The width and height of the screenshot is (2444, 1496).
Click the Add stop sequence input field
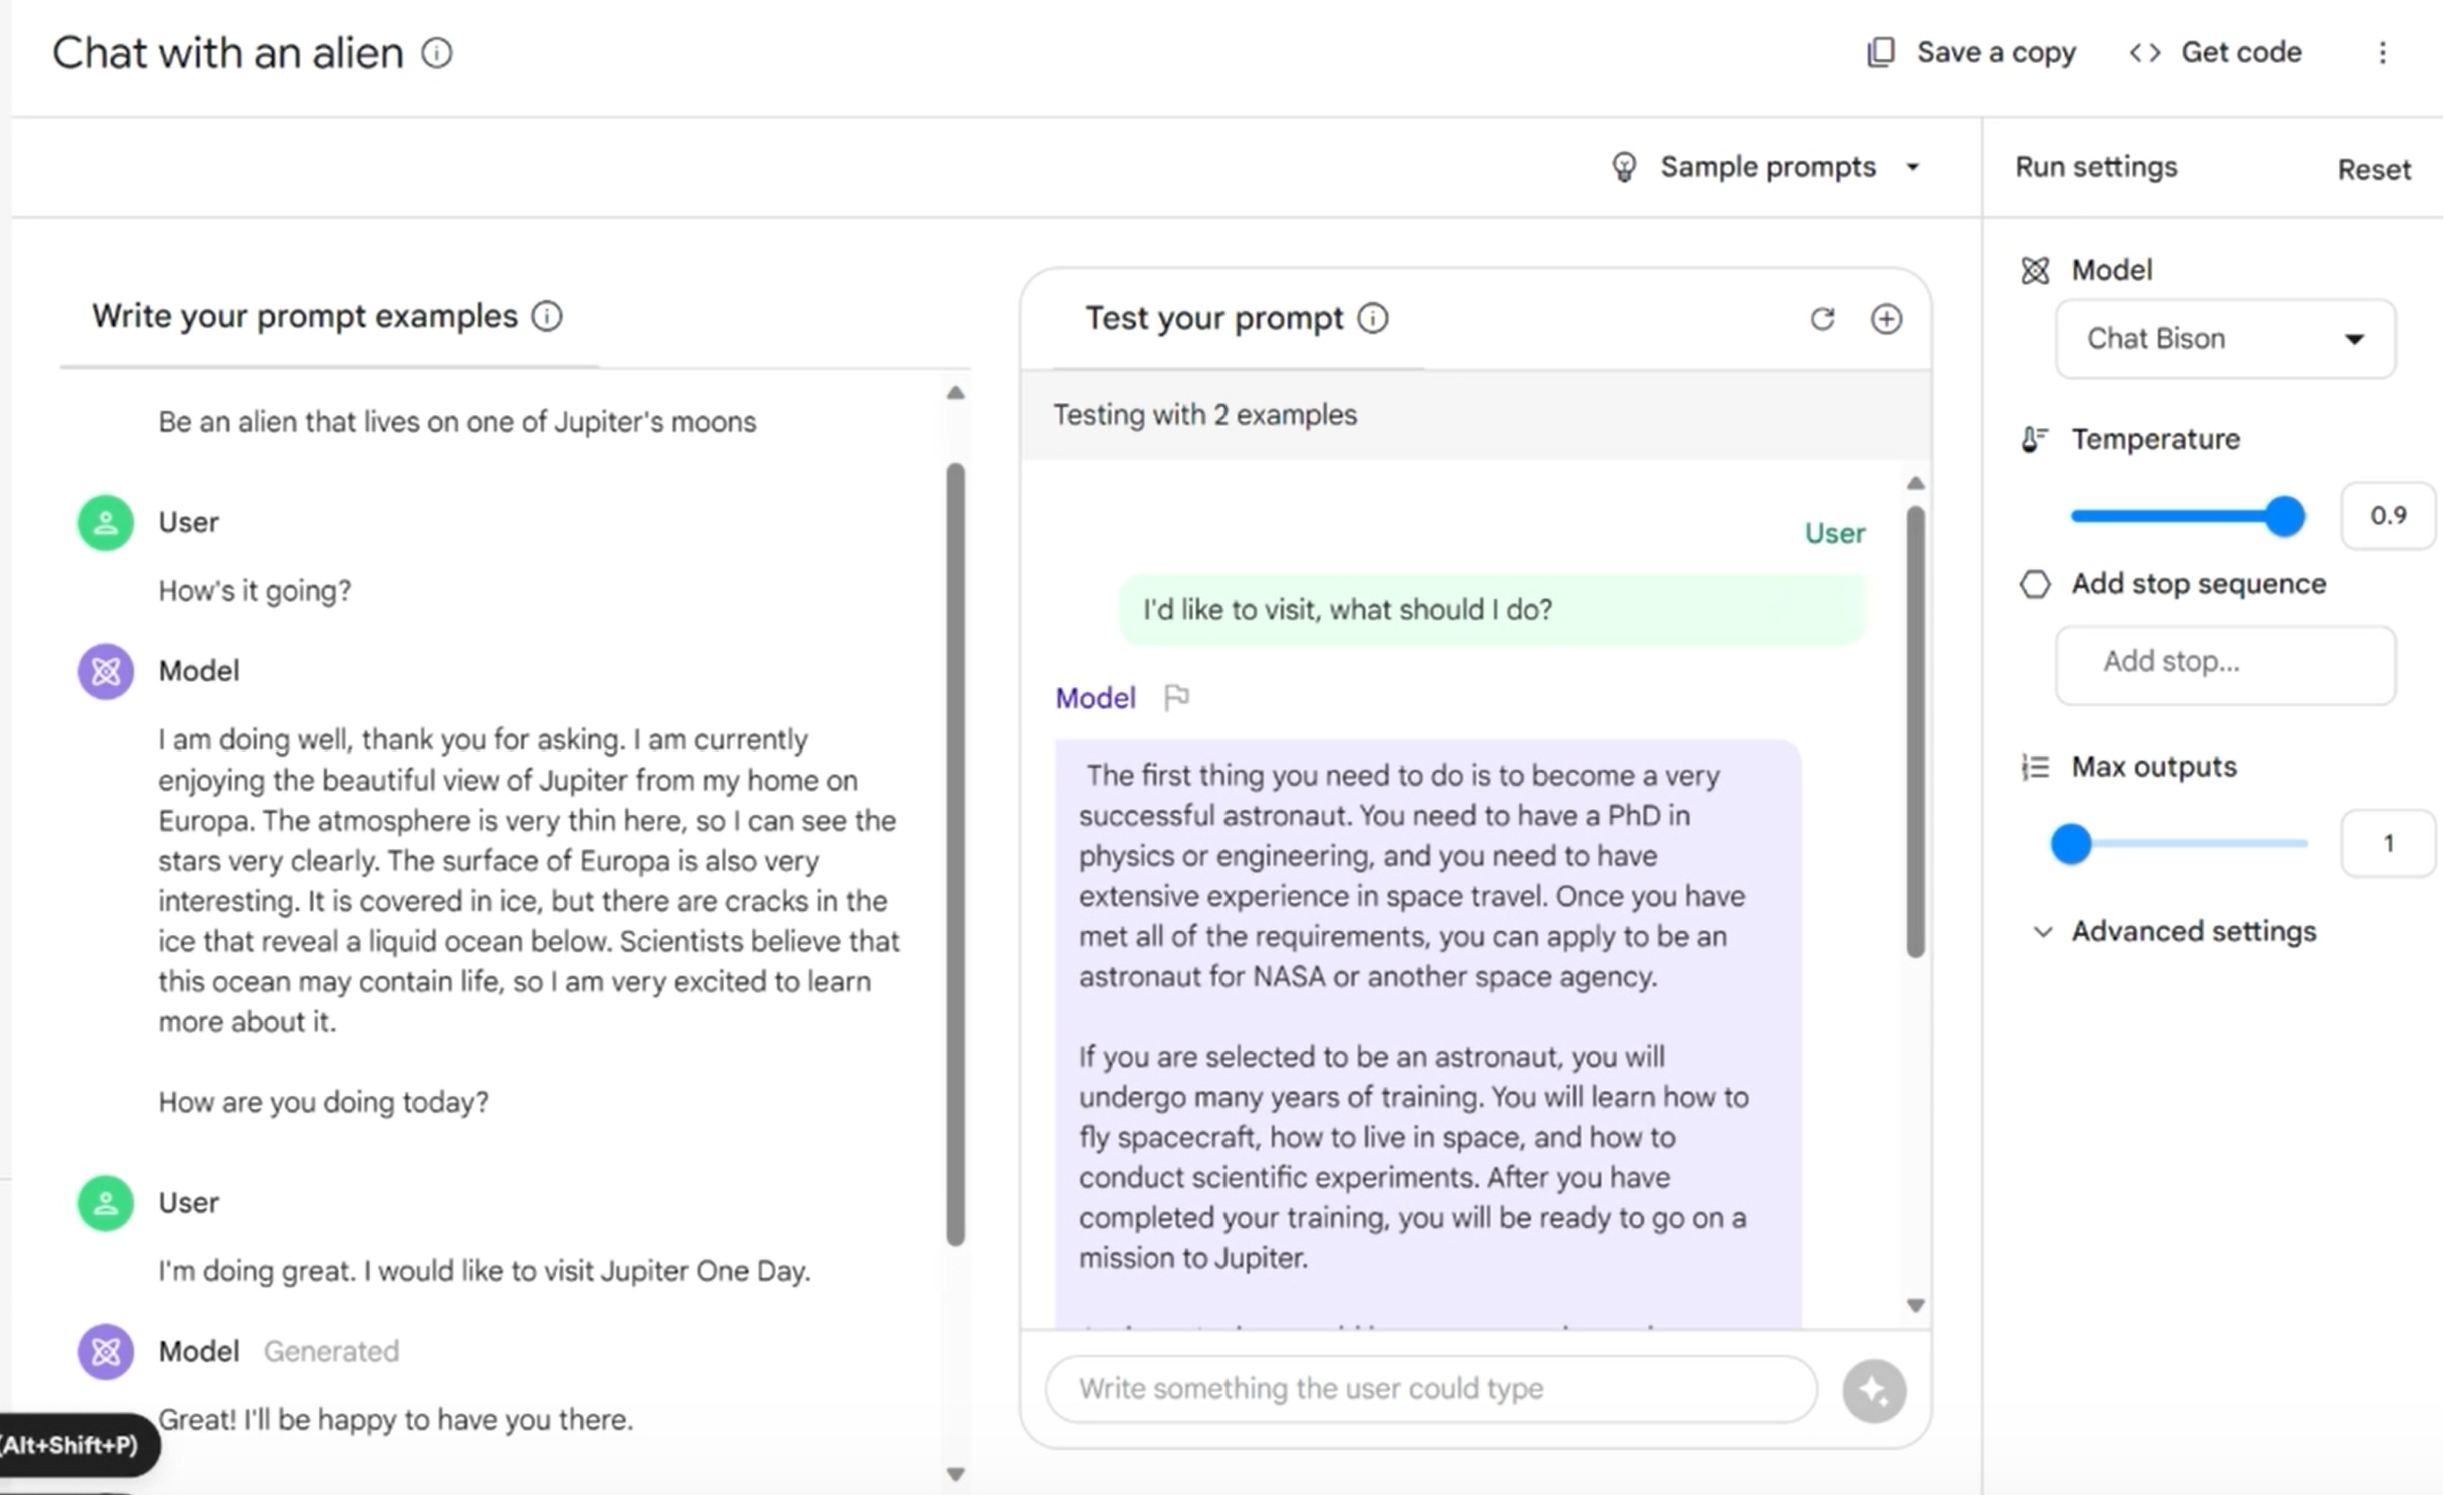2224,663
